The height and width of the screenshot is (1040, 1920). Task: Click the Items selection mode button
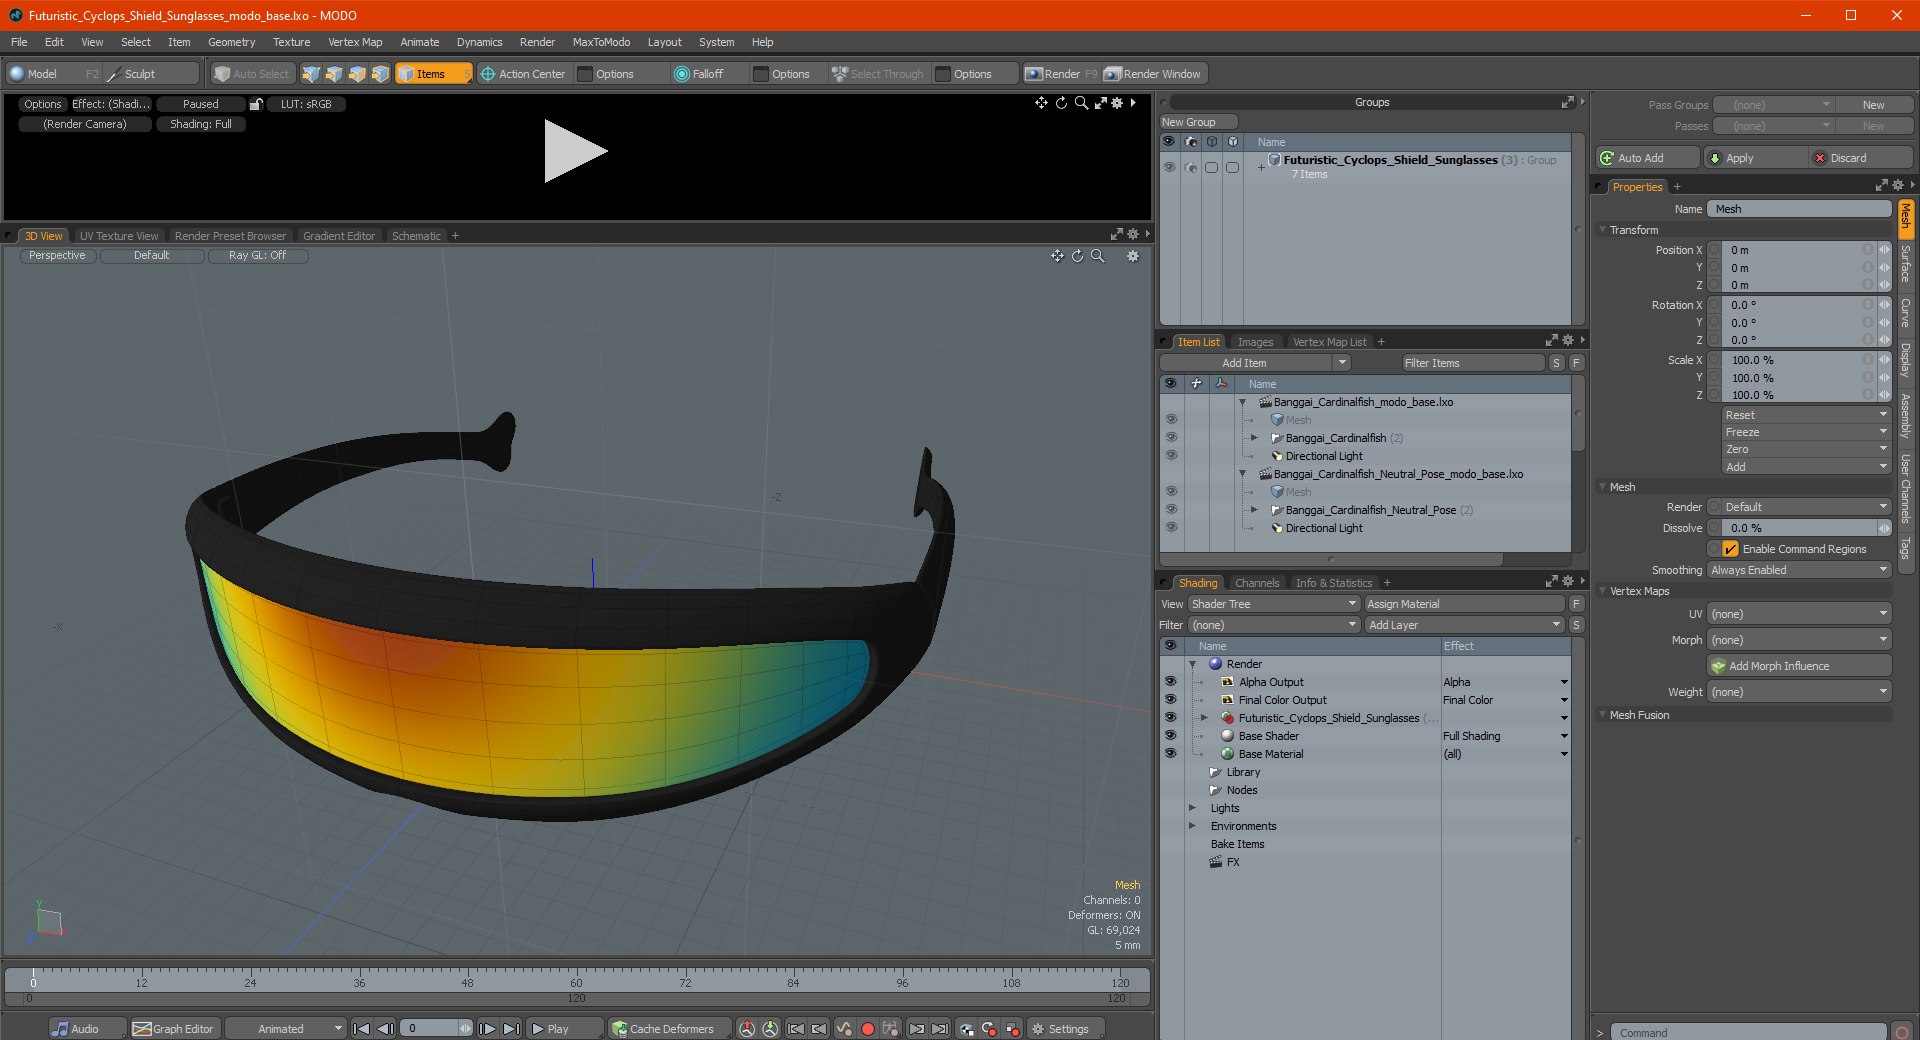(433, 74)
